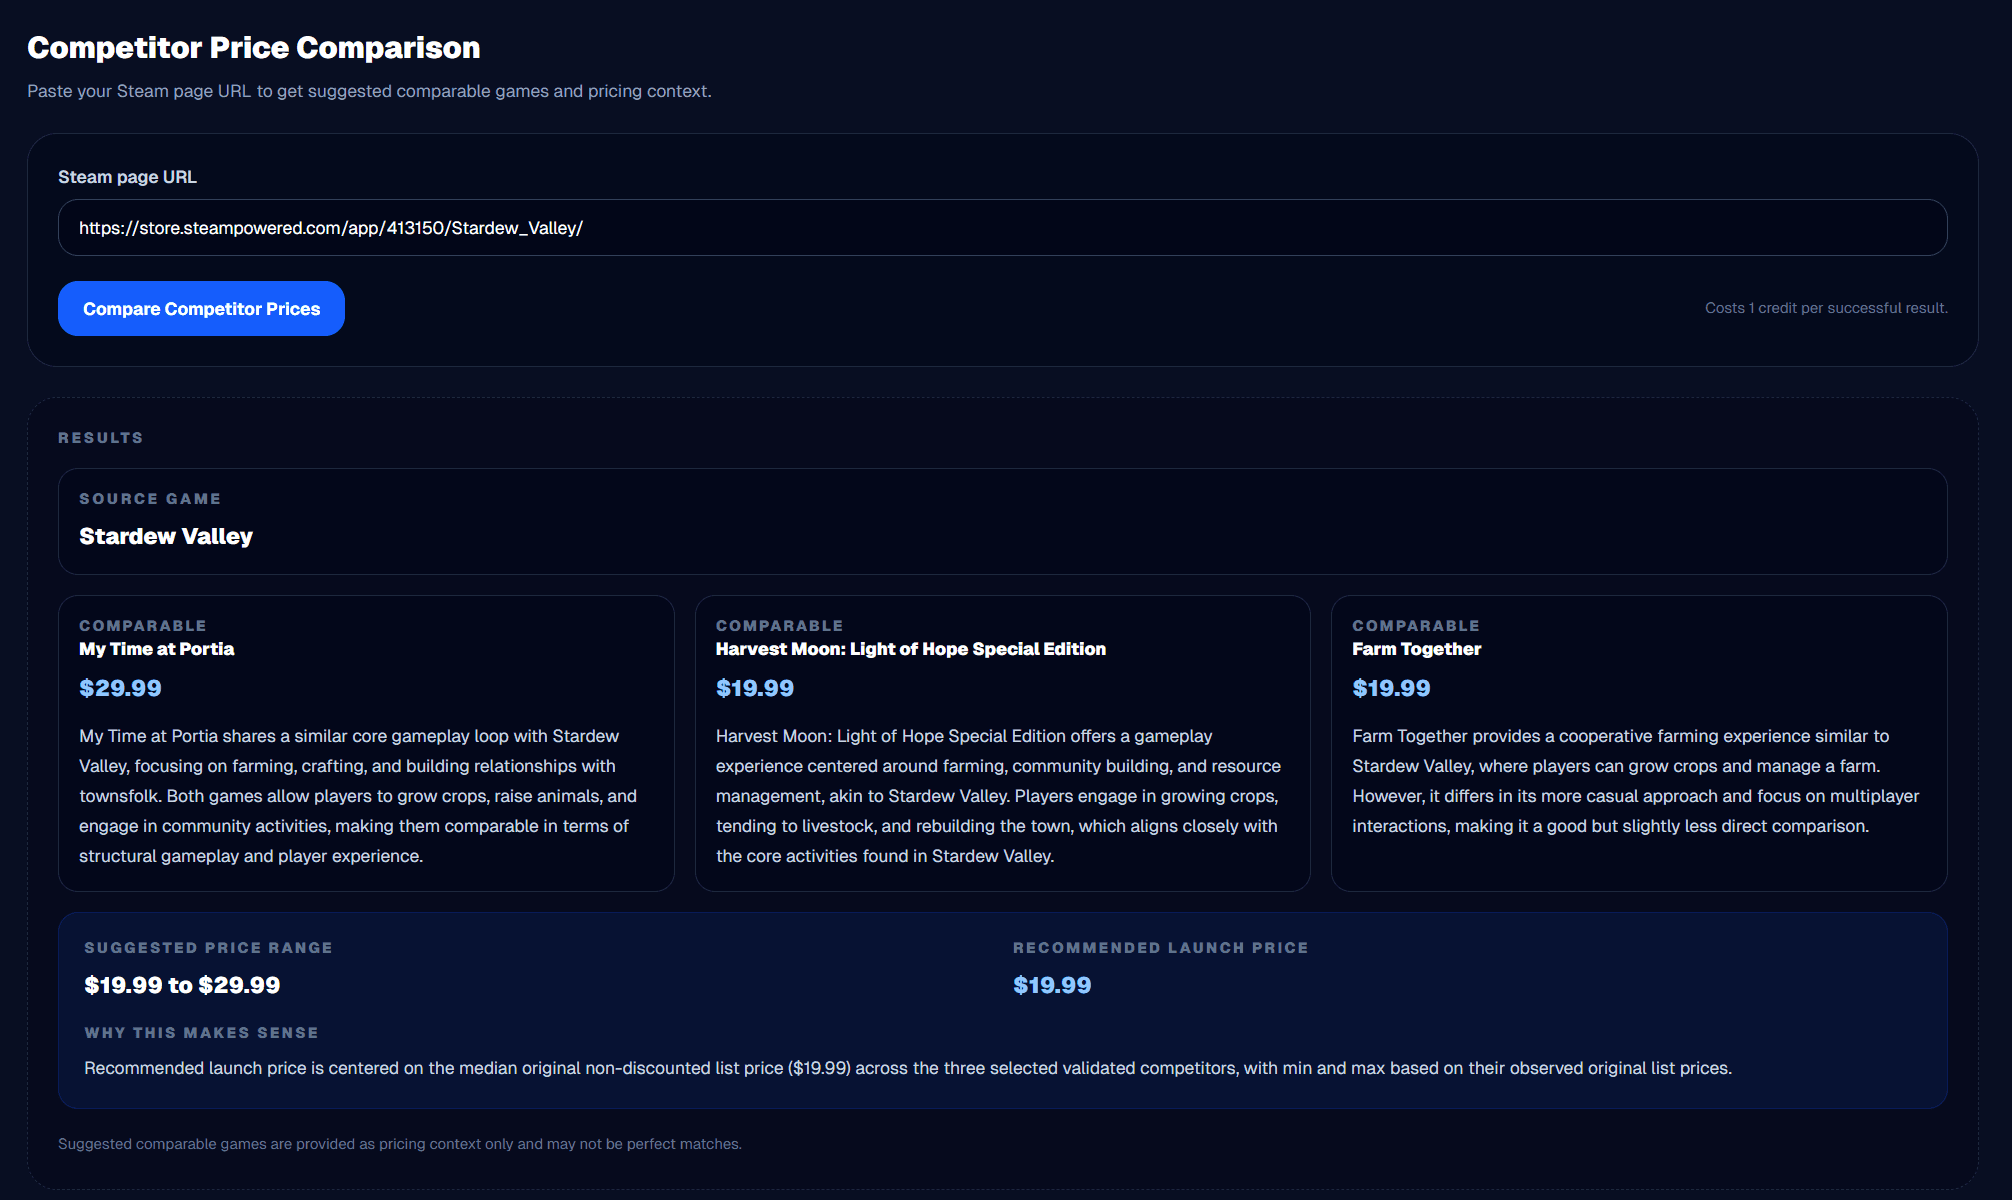Click the $29.99 price for My Time at Portia

coord(120,688)
